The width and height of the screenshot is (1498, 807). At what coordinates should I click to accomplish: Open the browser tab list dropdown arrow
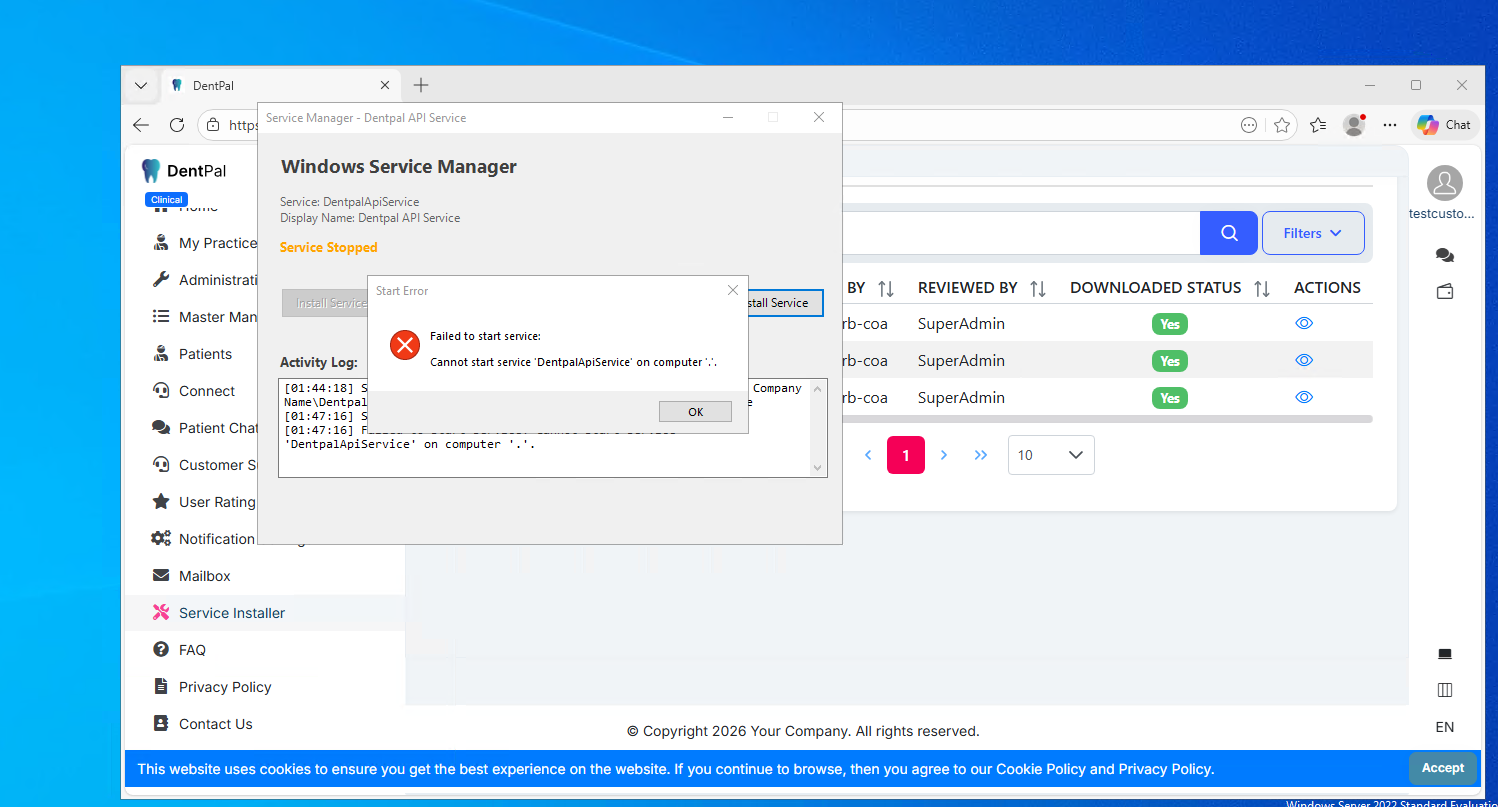click(x=140, y=86)
